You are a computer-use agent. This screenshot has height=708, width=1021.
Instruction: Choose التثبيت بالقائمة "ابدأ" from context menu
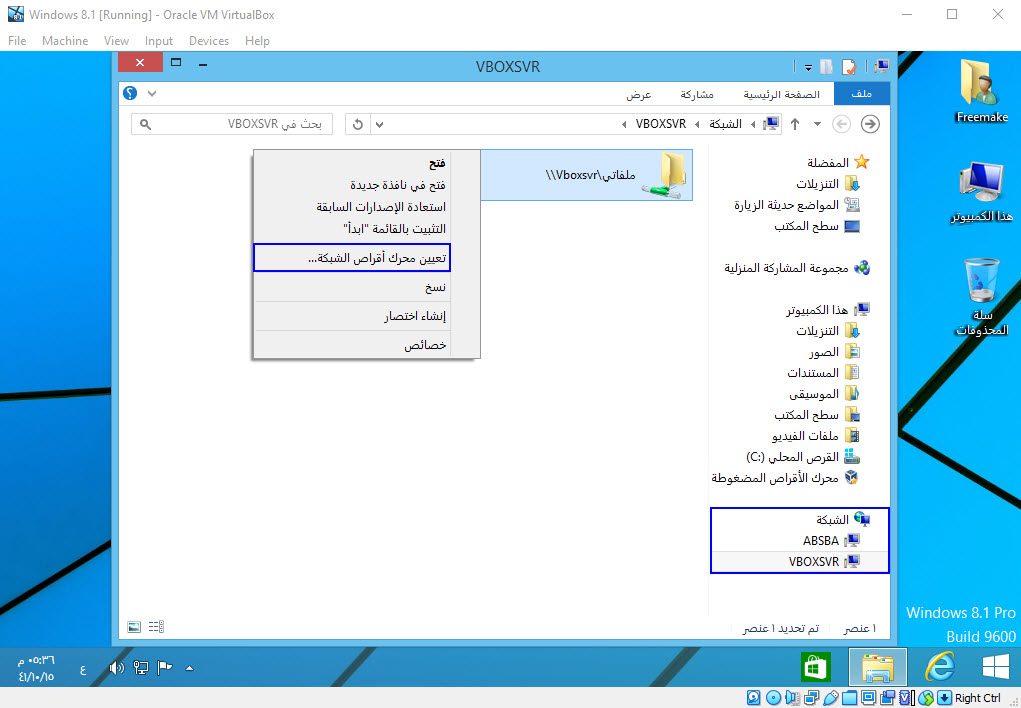tap(367, 229)
